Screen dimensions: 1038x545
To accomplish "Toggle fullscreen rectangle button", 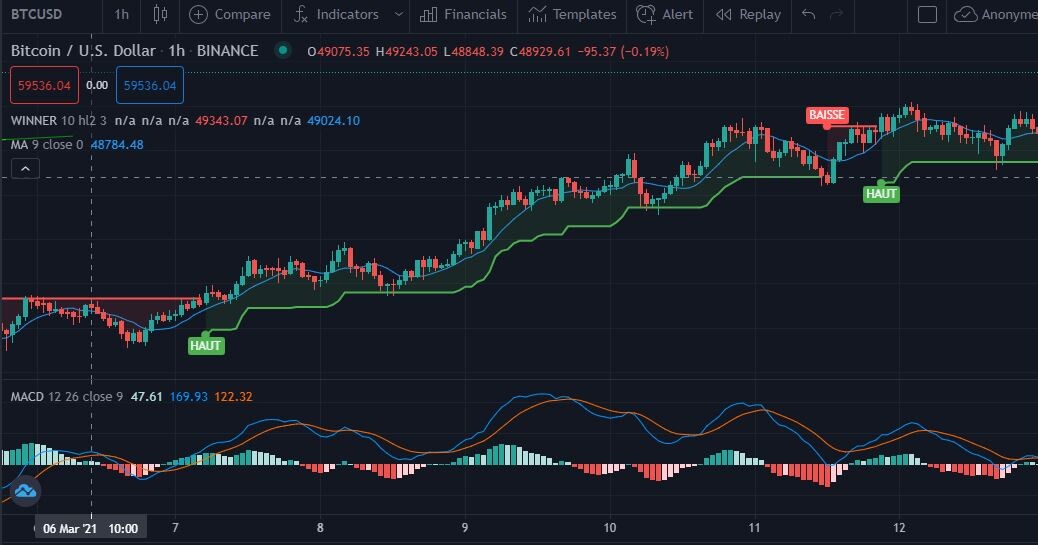I will [x=927, y=14].
